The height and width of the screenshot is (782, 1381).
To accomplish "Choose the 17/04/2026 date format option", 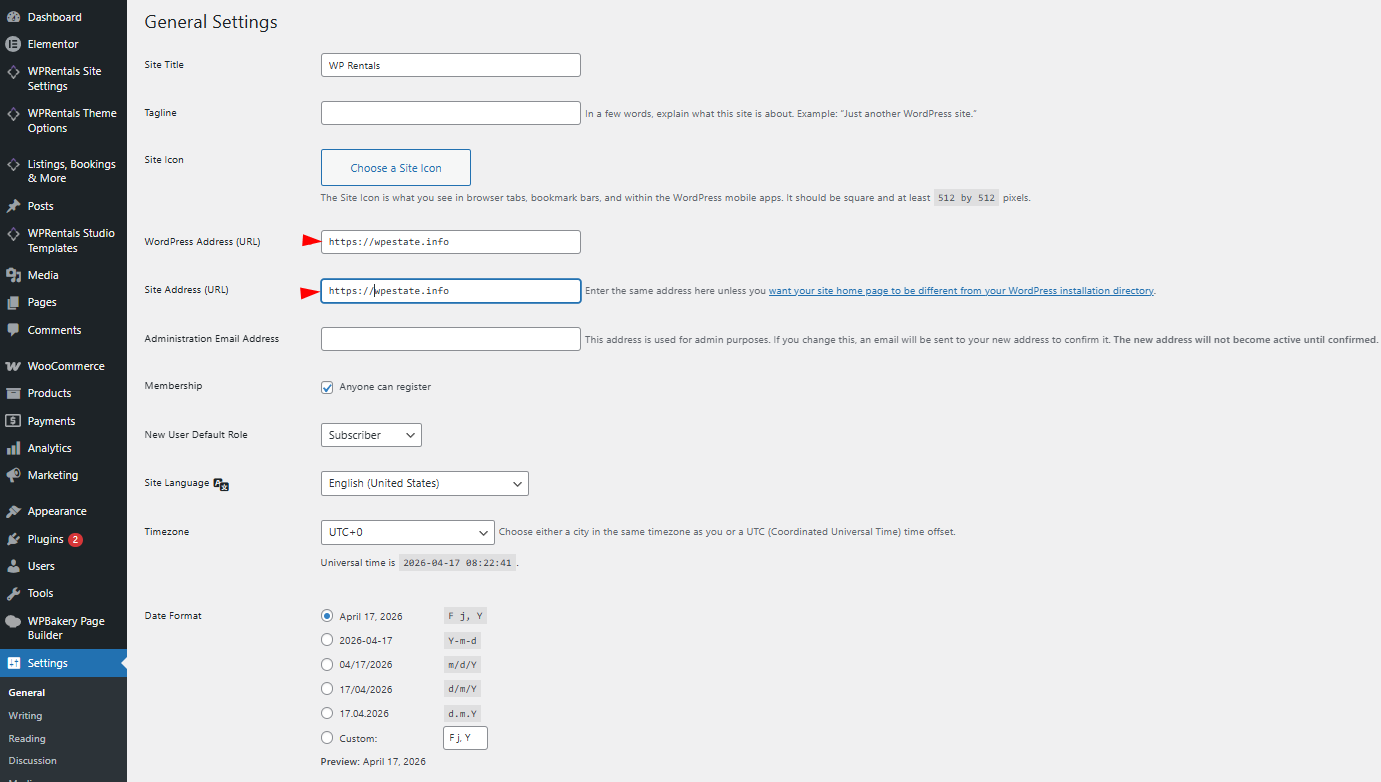I will [x=327, y=688].
